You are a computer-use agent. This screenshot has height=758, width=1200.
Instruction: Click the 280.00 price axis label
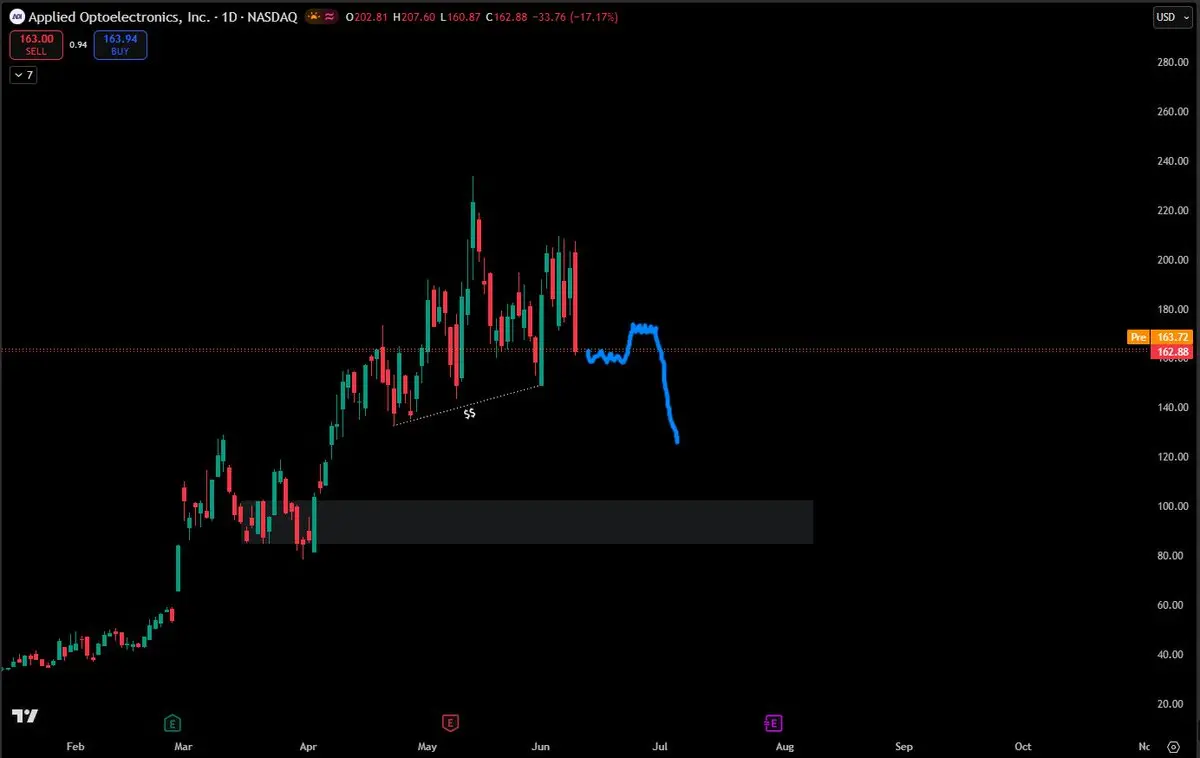pos(1172,62)
